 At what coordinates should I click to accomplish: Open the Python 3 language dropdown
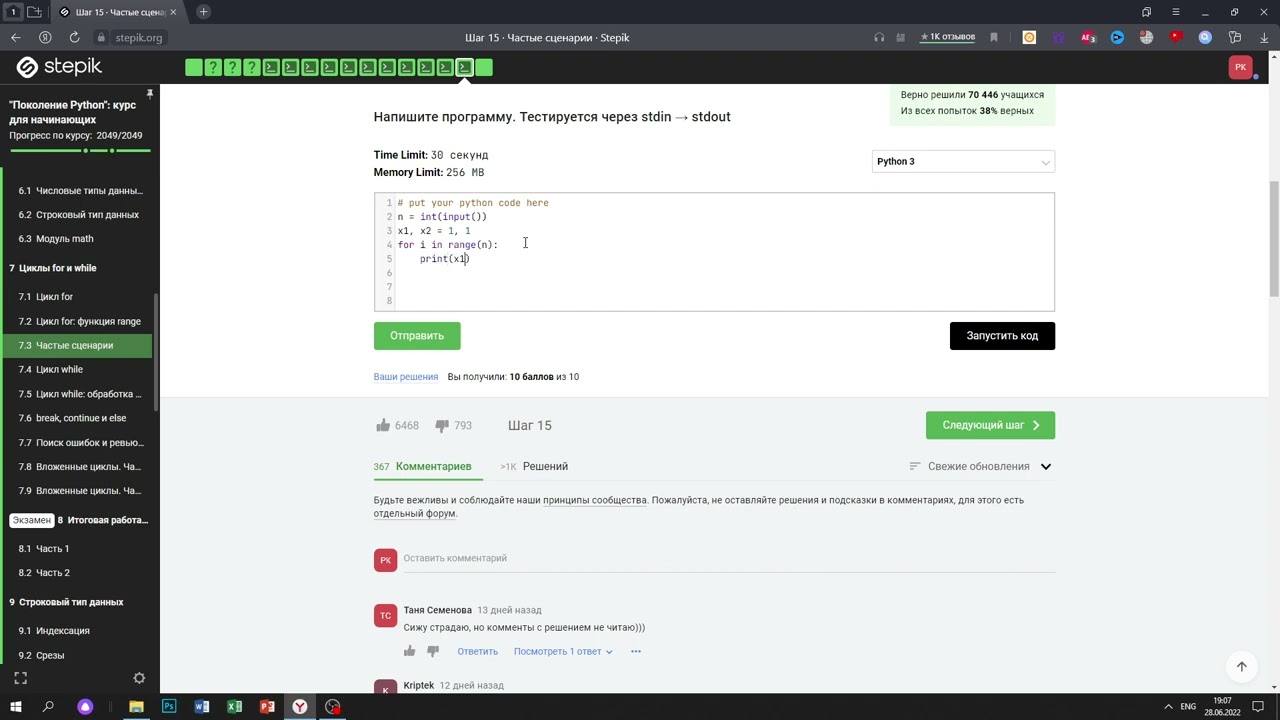click(x=963, y=161)
